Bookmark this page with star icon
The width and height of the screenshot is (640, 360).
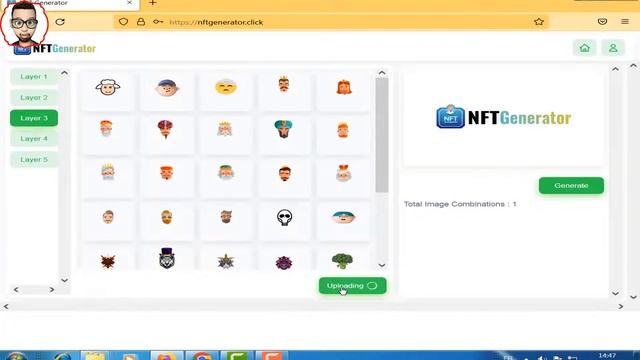(x=539, y=22)
